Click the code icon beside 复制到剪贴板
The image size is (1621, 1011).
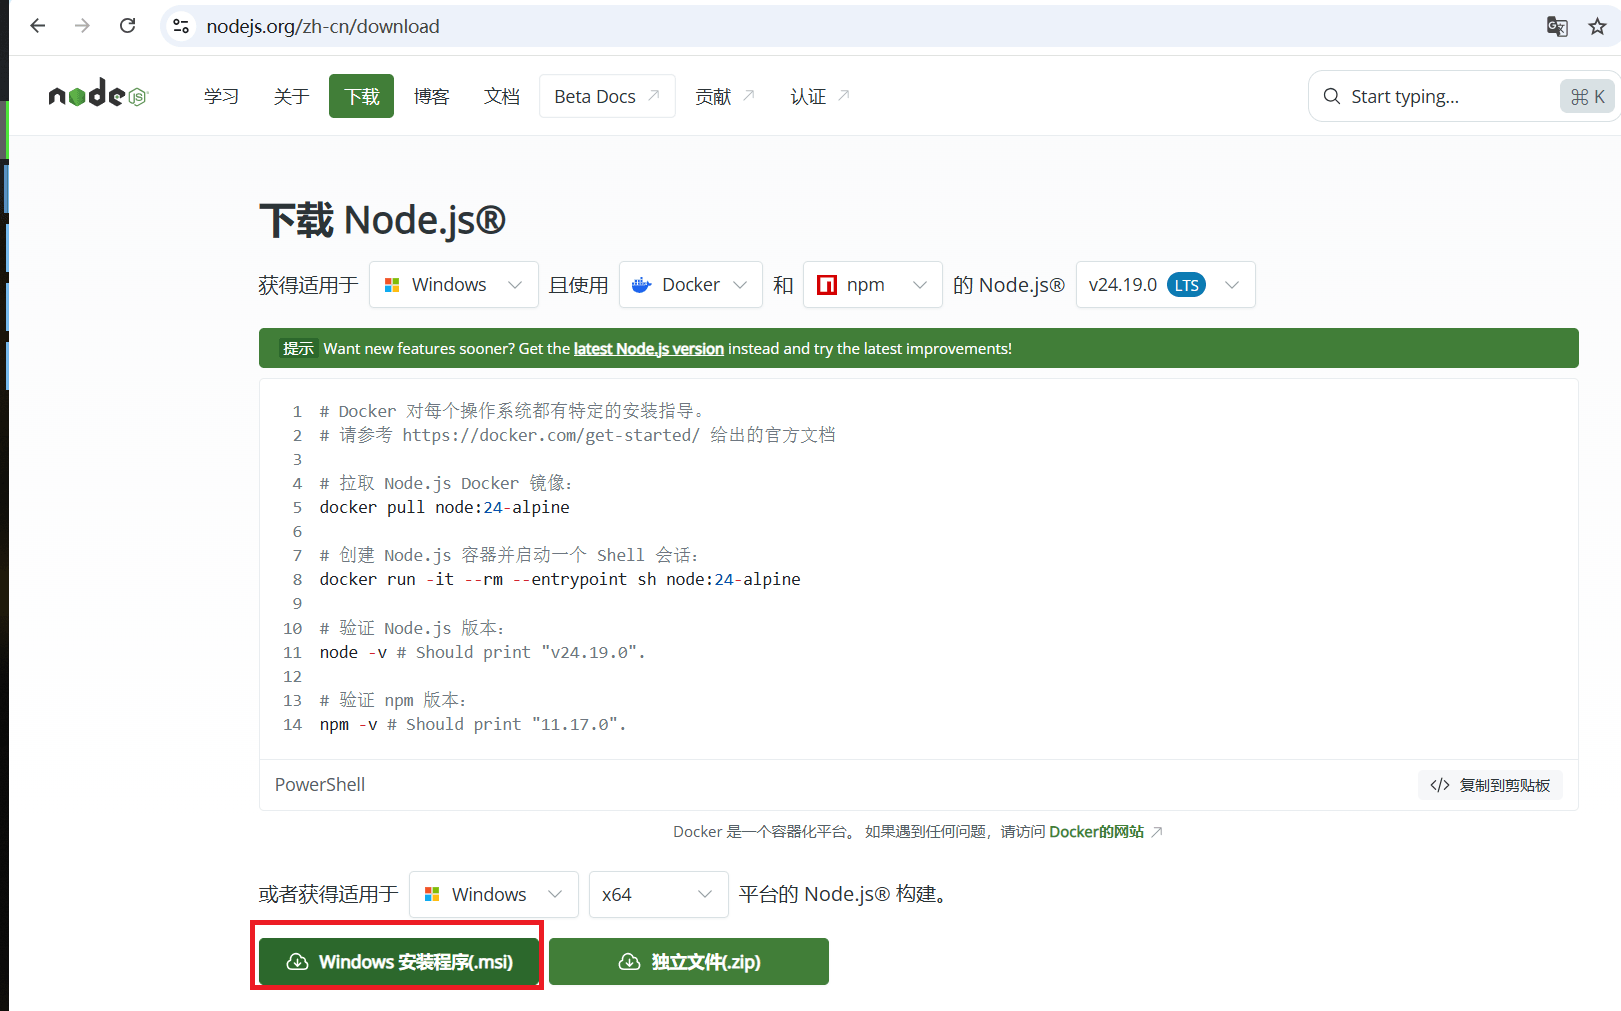(1440, 785)
